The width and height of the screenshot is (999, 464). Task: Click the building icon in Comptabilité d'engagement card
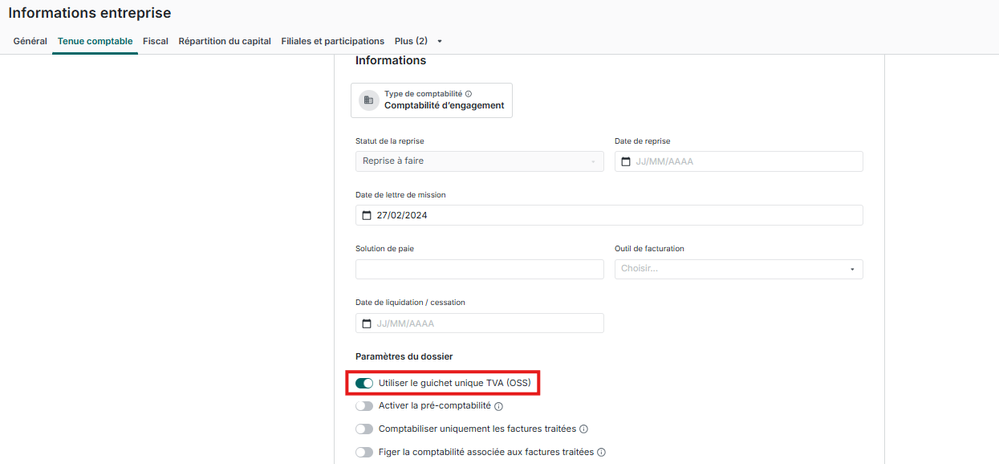(369, 100)
